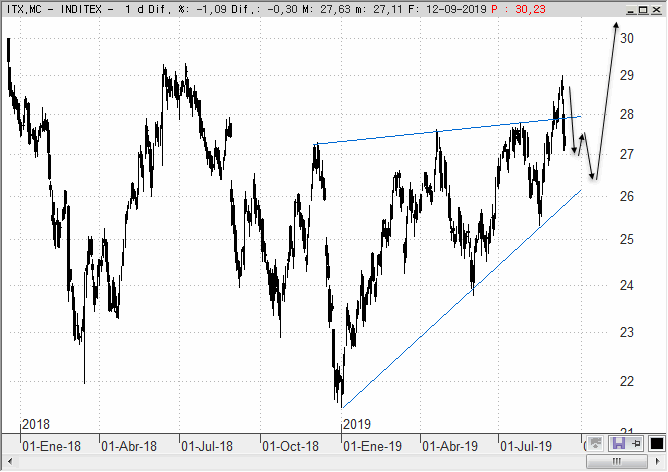Click the 23 price axis label
The image size is (668, 472).
tap(627, 332)
